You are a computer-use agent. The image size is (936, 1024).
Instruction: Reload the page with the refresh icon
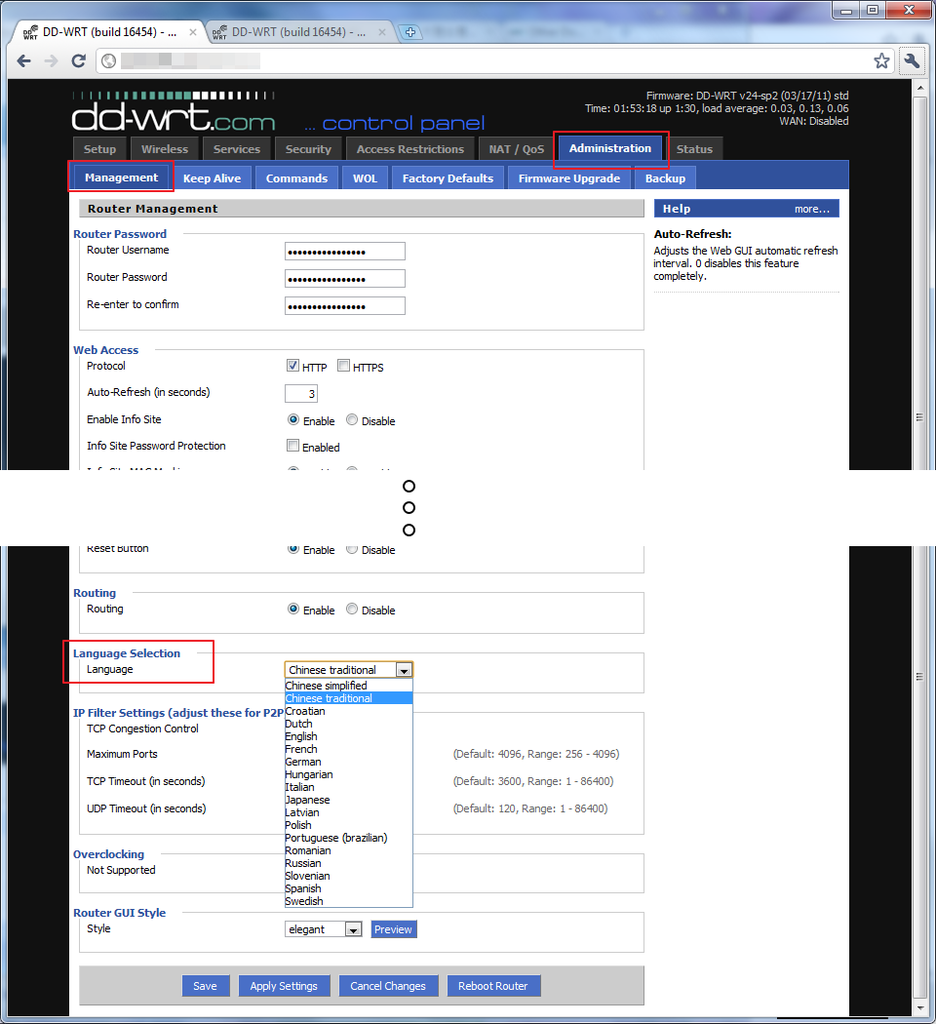[78, 61]
